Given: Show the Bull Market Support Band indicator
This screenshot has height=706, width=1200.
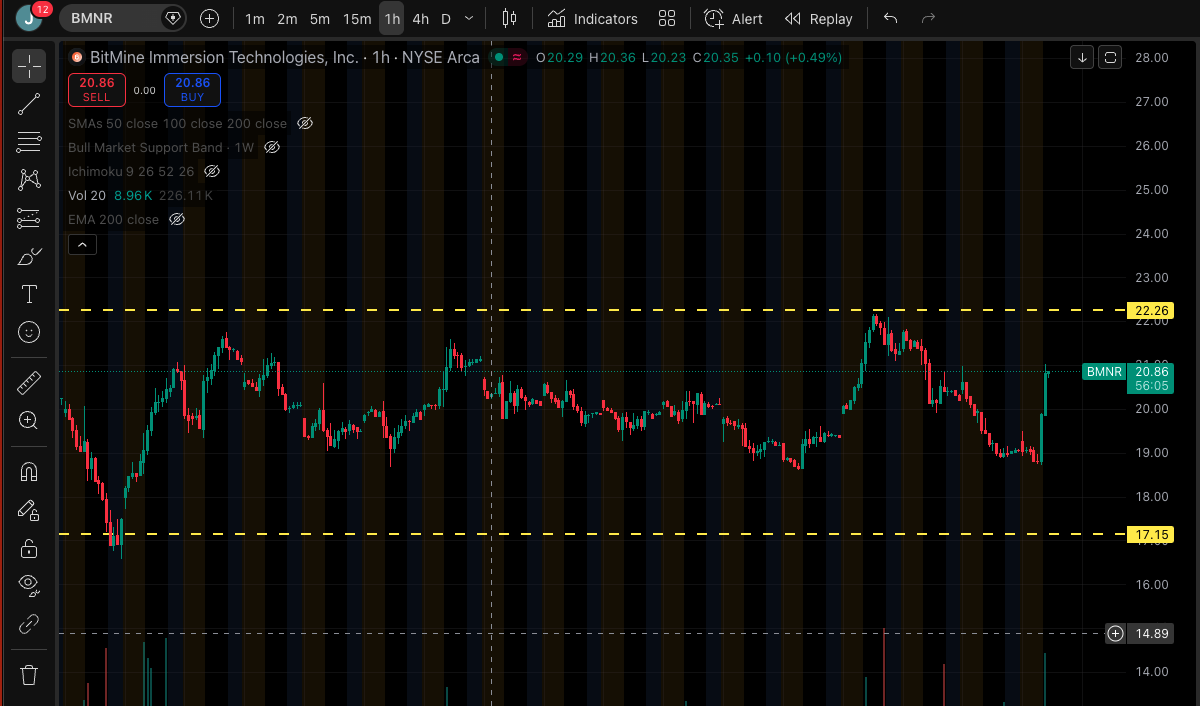Looking at the screenshot, I should [272, 147].
